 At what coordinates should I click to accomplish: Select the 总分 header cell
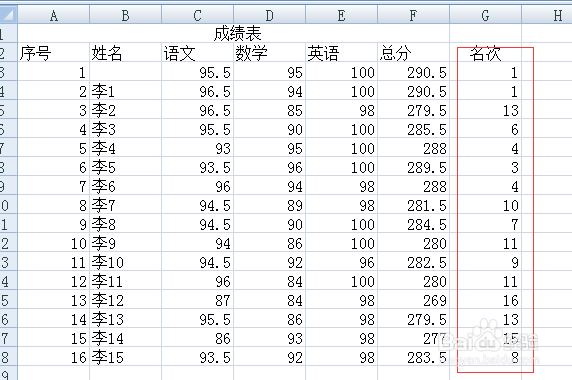[413, 53]
